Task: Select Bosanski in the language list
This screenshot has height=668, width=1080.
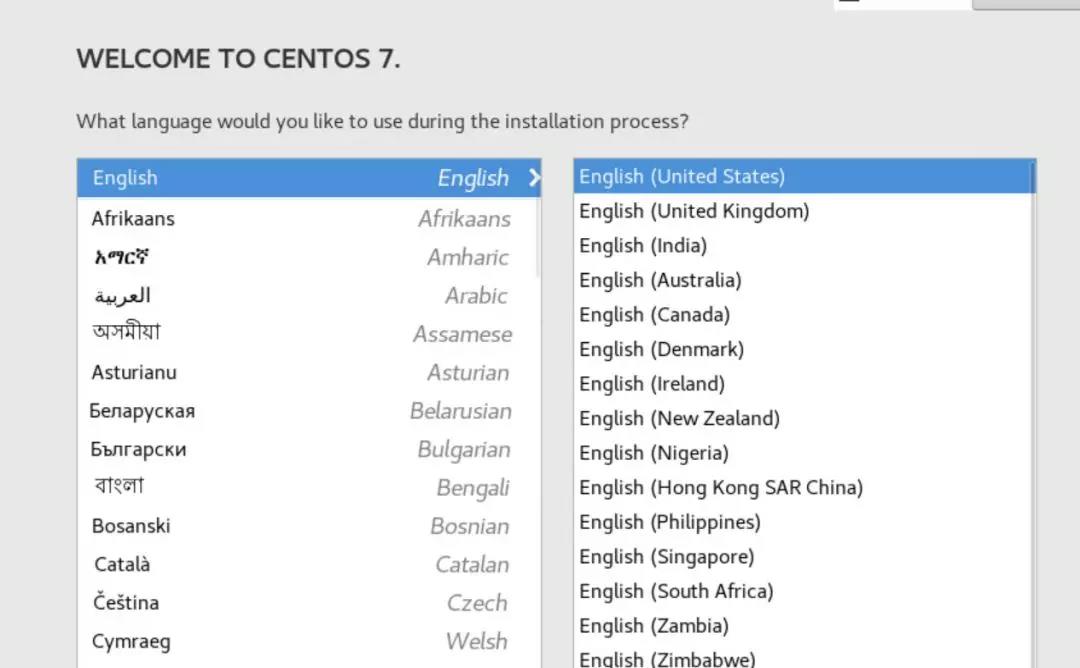Action: click(x=131, y=526)
